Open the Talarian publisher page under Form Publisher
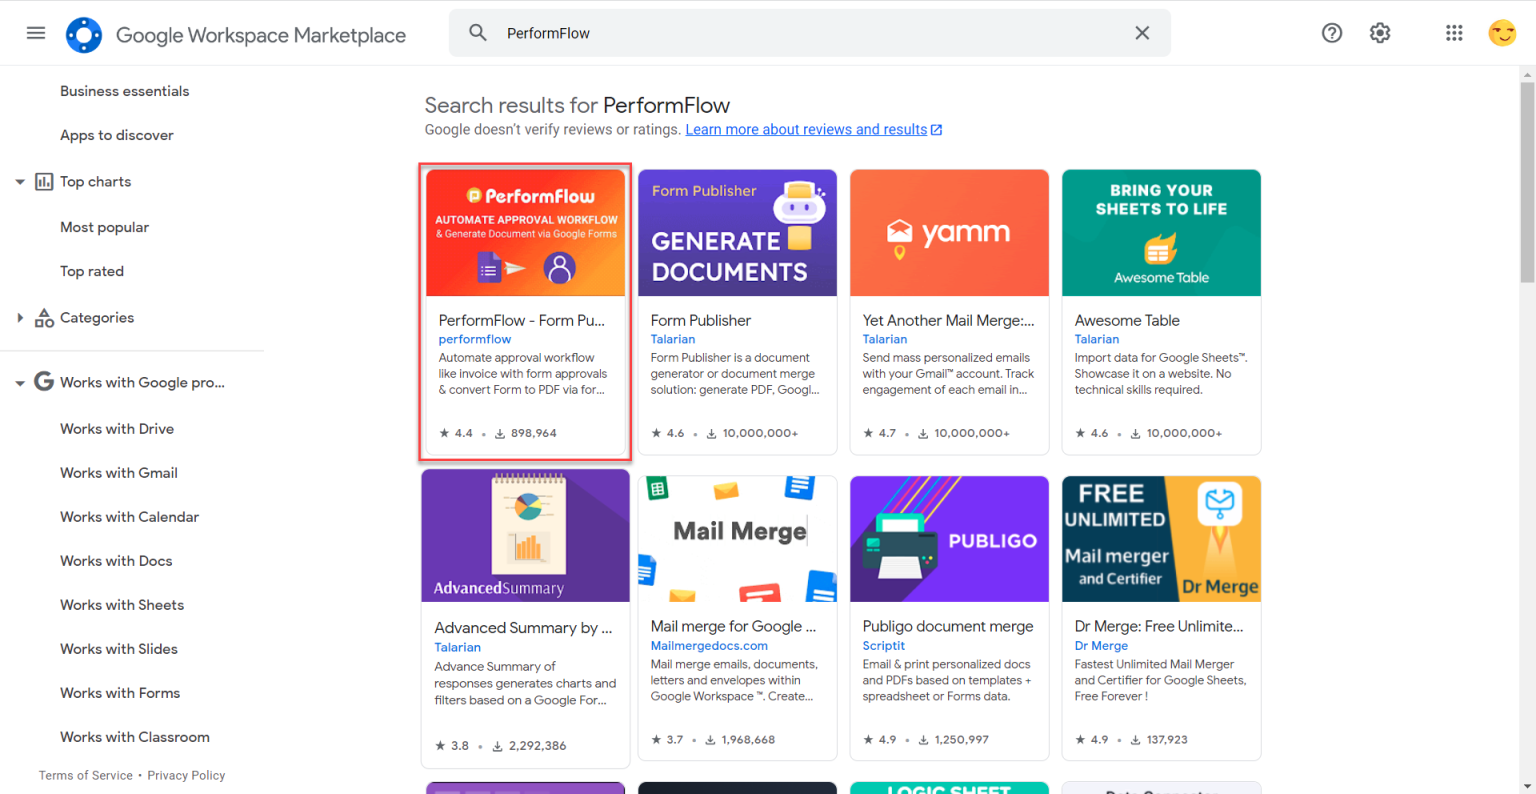Image resolution: width=1536 pixels, height=794 pixels. pos(673,339)
